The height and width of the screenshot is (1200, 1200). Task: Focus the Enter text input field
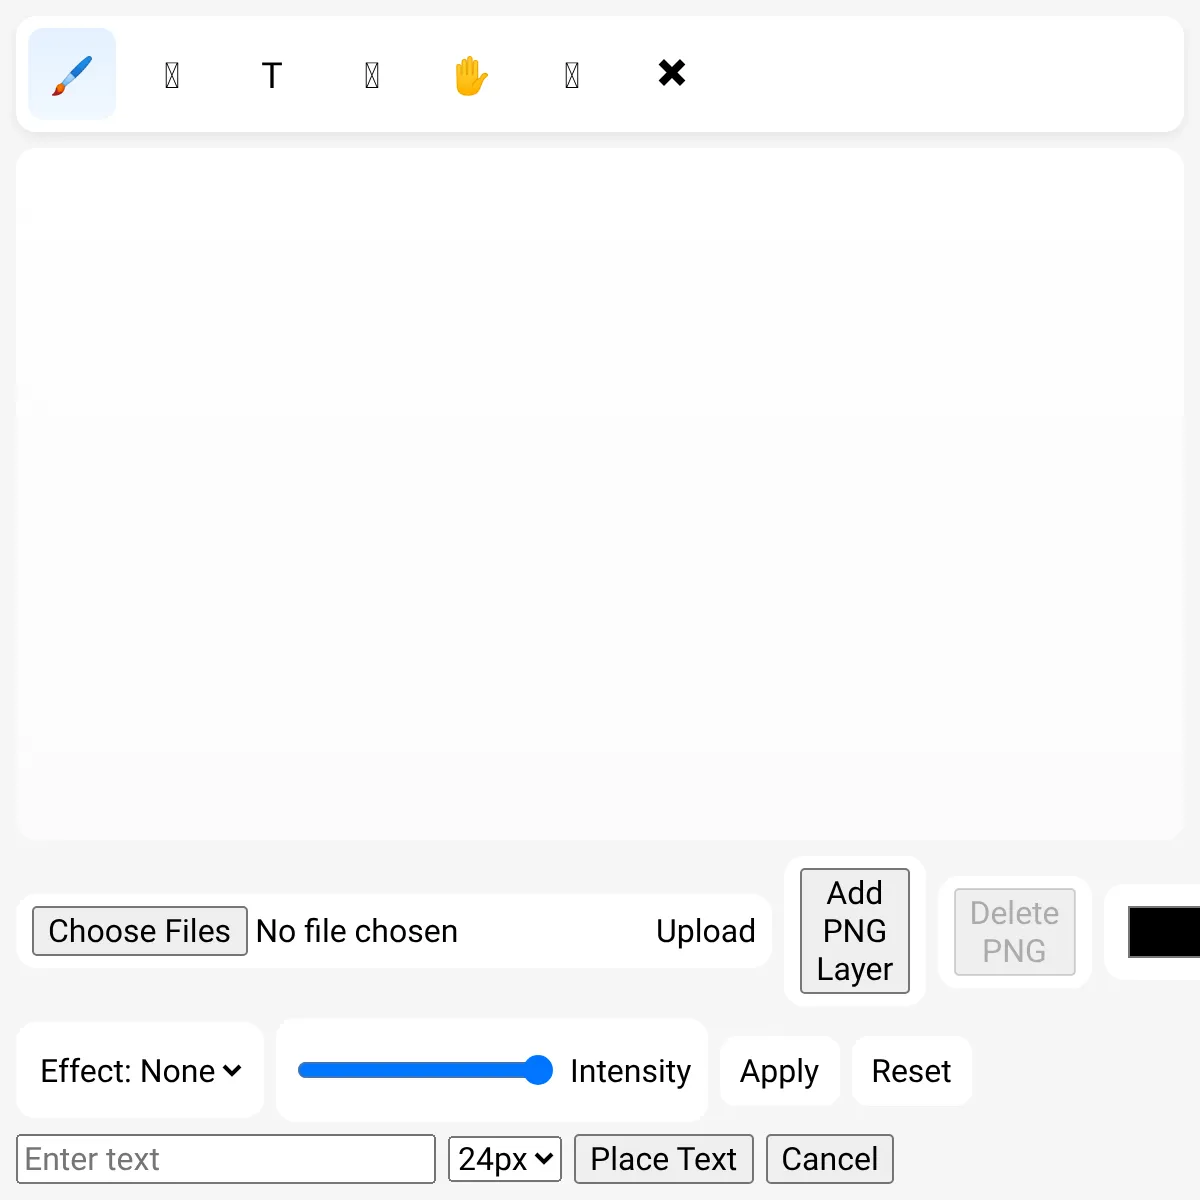[x=226, y=1159]
